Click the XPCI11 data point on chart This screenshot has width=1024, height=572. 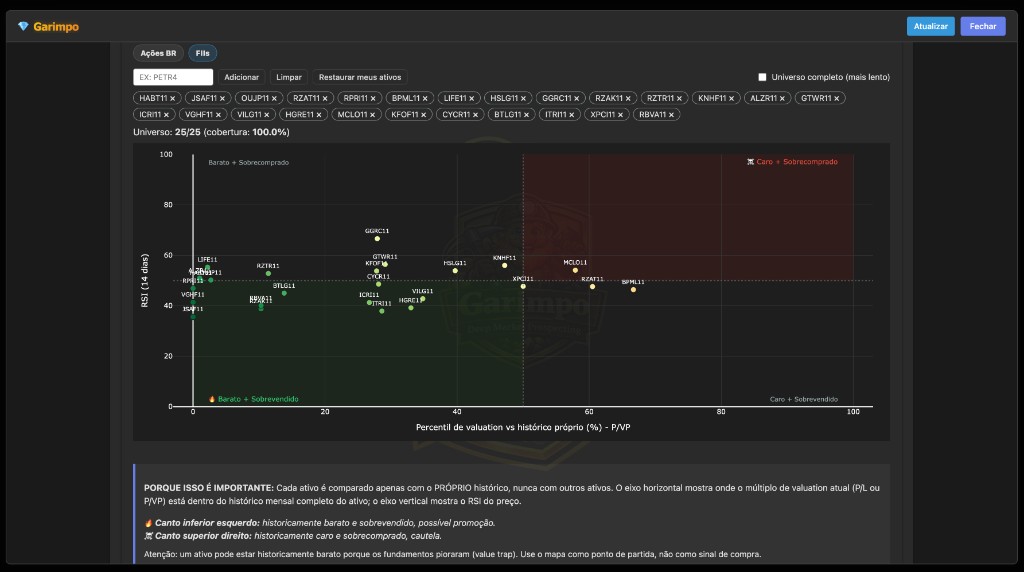pos(523,287)
